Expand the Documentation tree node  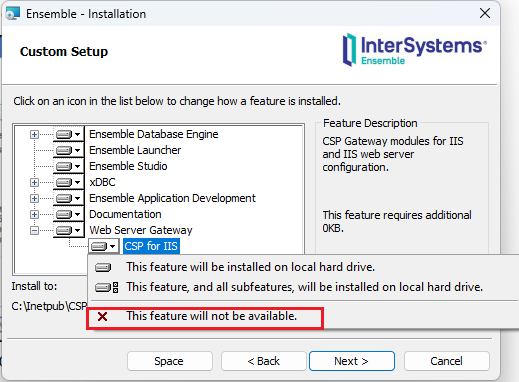point(34,214)
